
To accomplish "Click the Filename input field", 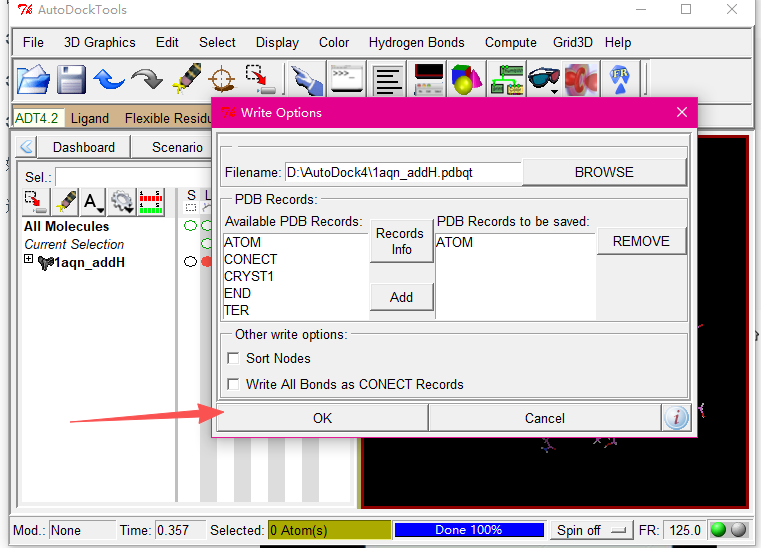I will [x=402, y=172].
